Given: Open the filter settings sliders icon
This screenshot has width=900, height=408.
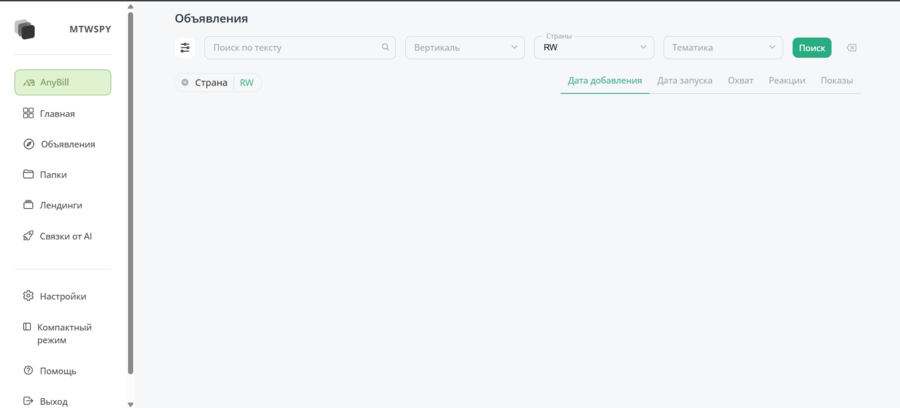Looking at the screenshot, I should pos(185,48).
